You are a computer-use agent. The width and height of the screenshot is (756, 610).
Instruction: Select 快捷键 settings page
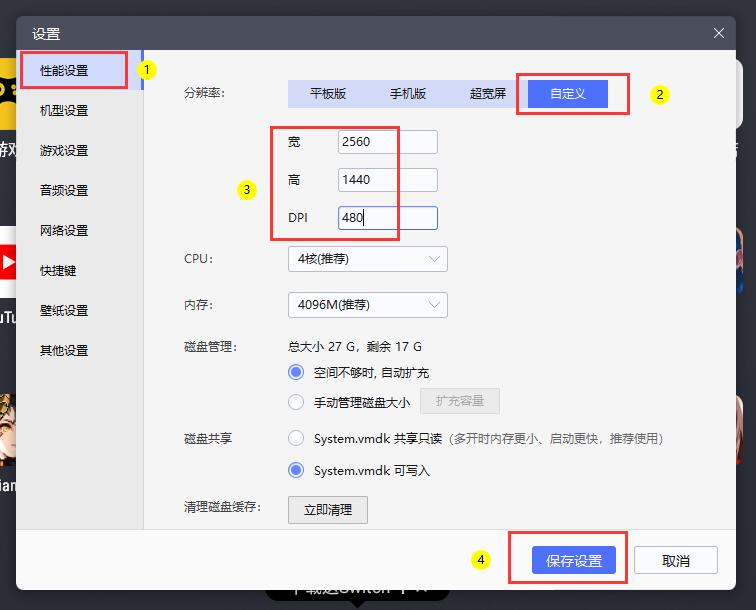pyautogui.click(x=58, y=270)
